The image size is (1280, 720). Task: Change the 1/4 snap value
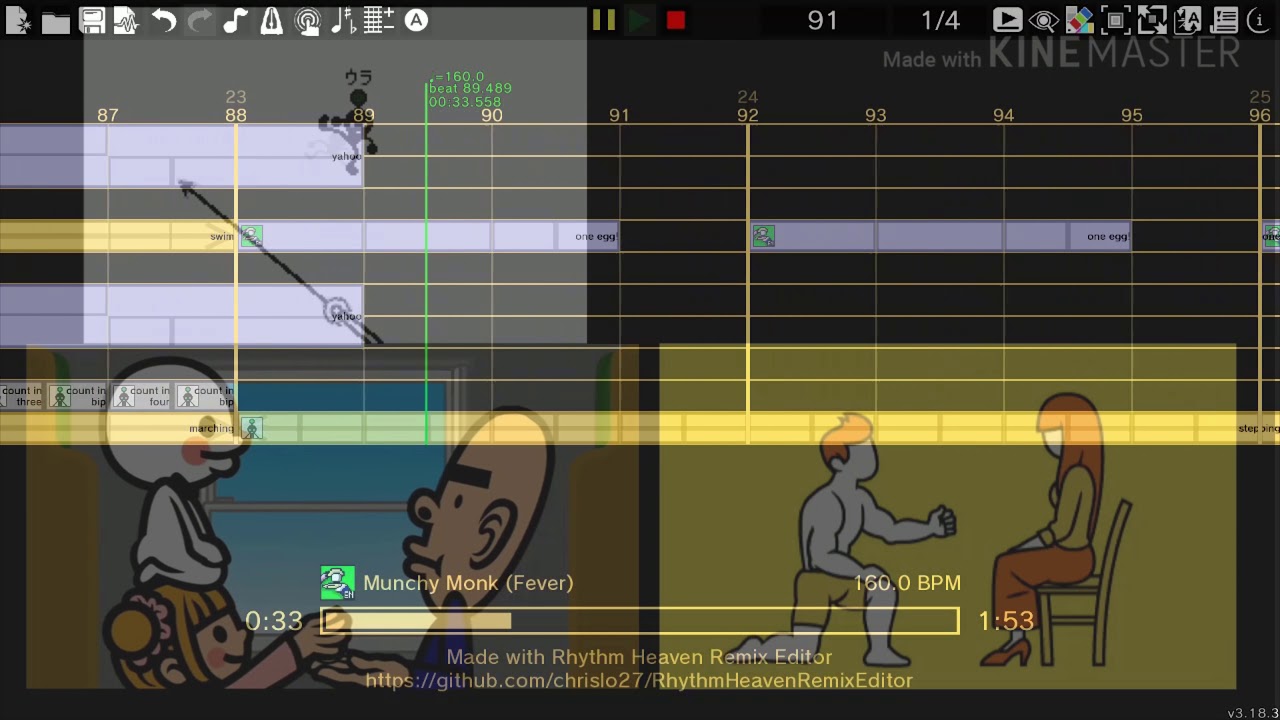940,20
